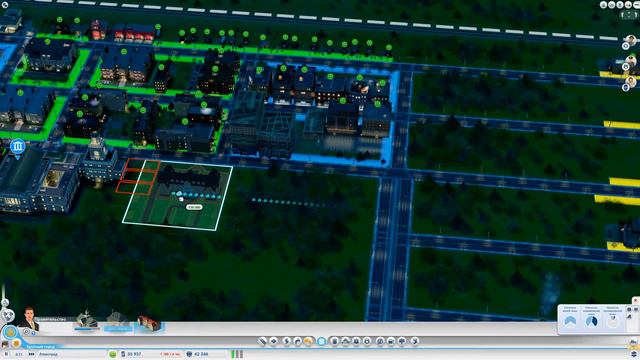The width and height of the screenshot is (640, 360).
Task: Open the Mass Transit bus menu
Action: 391,341
